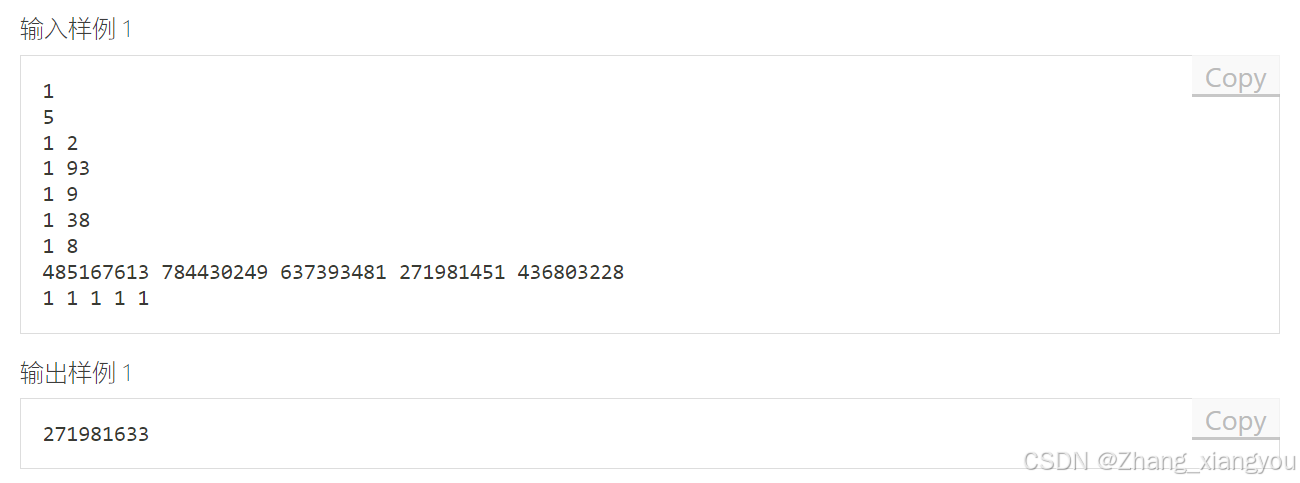
Task: Click the input line reading 1 2
Action: coord(60,143)
